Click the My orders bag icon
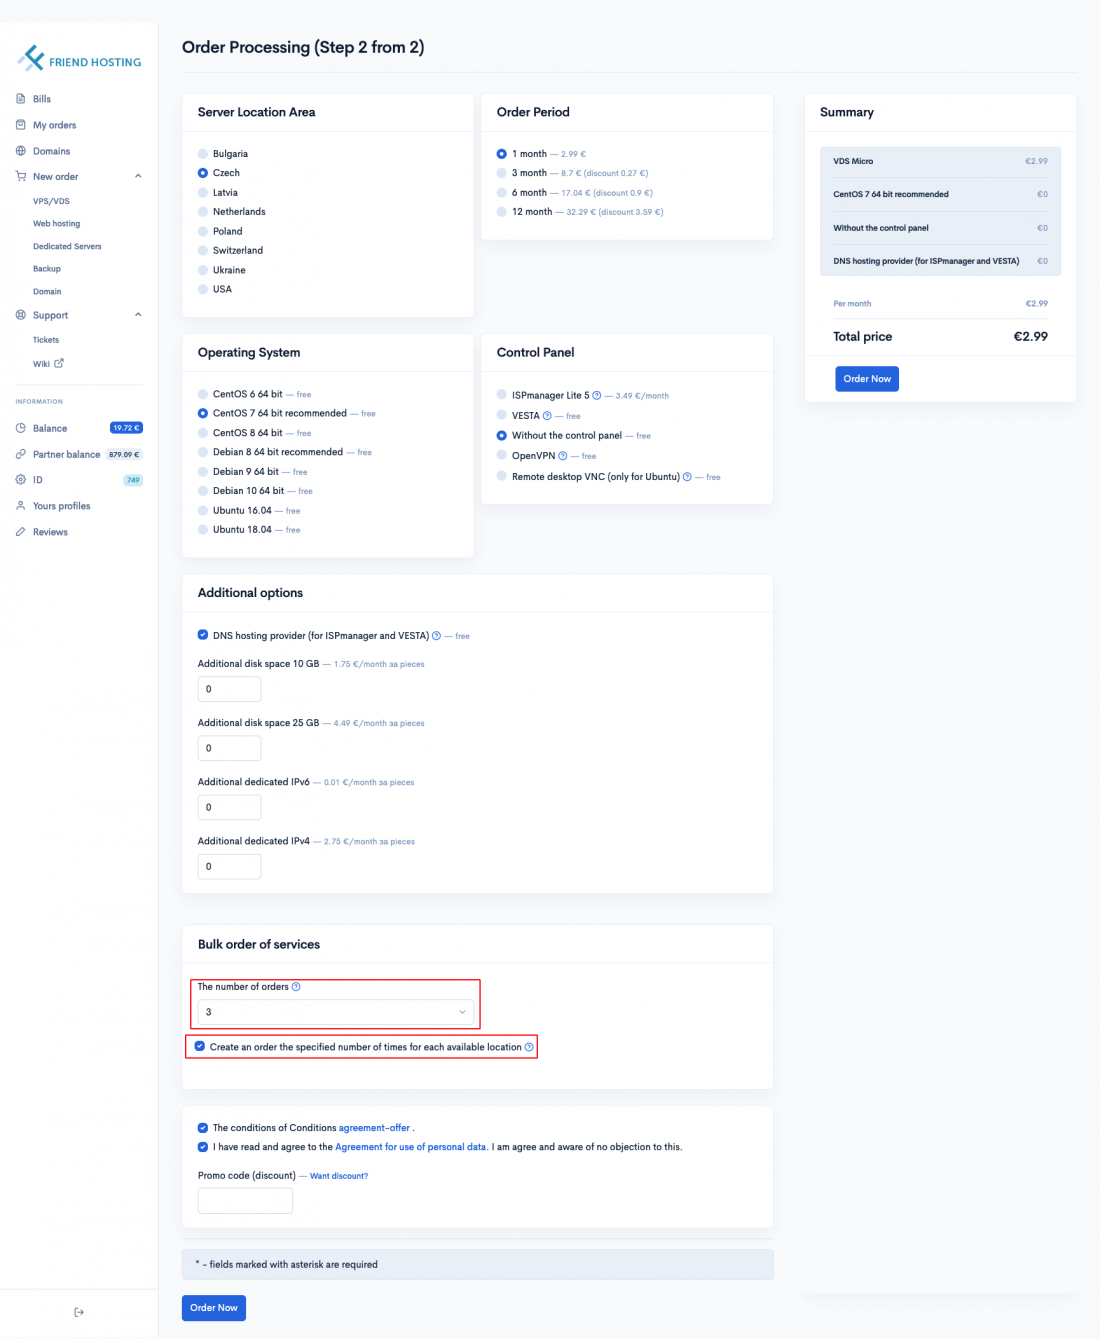1100x1339 pixels. 21,125
